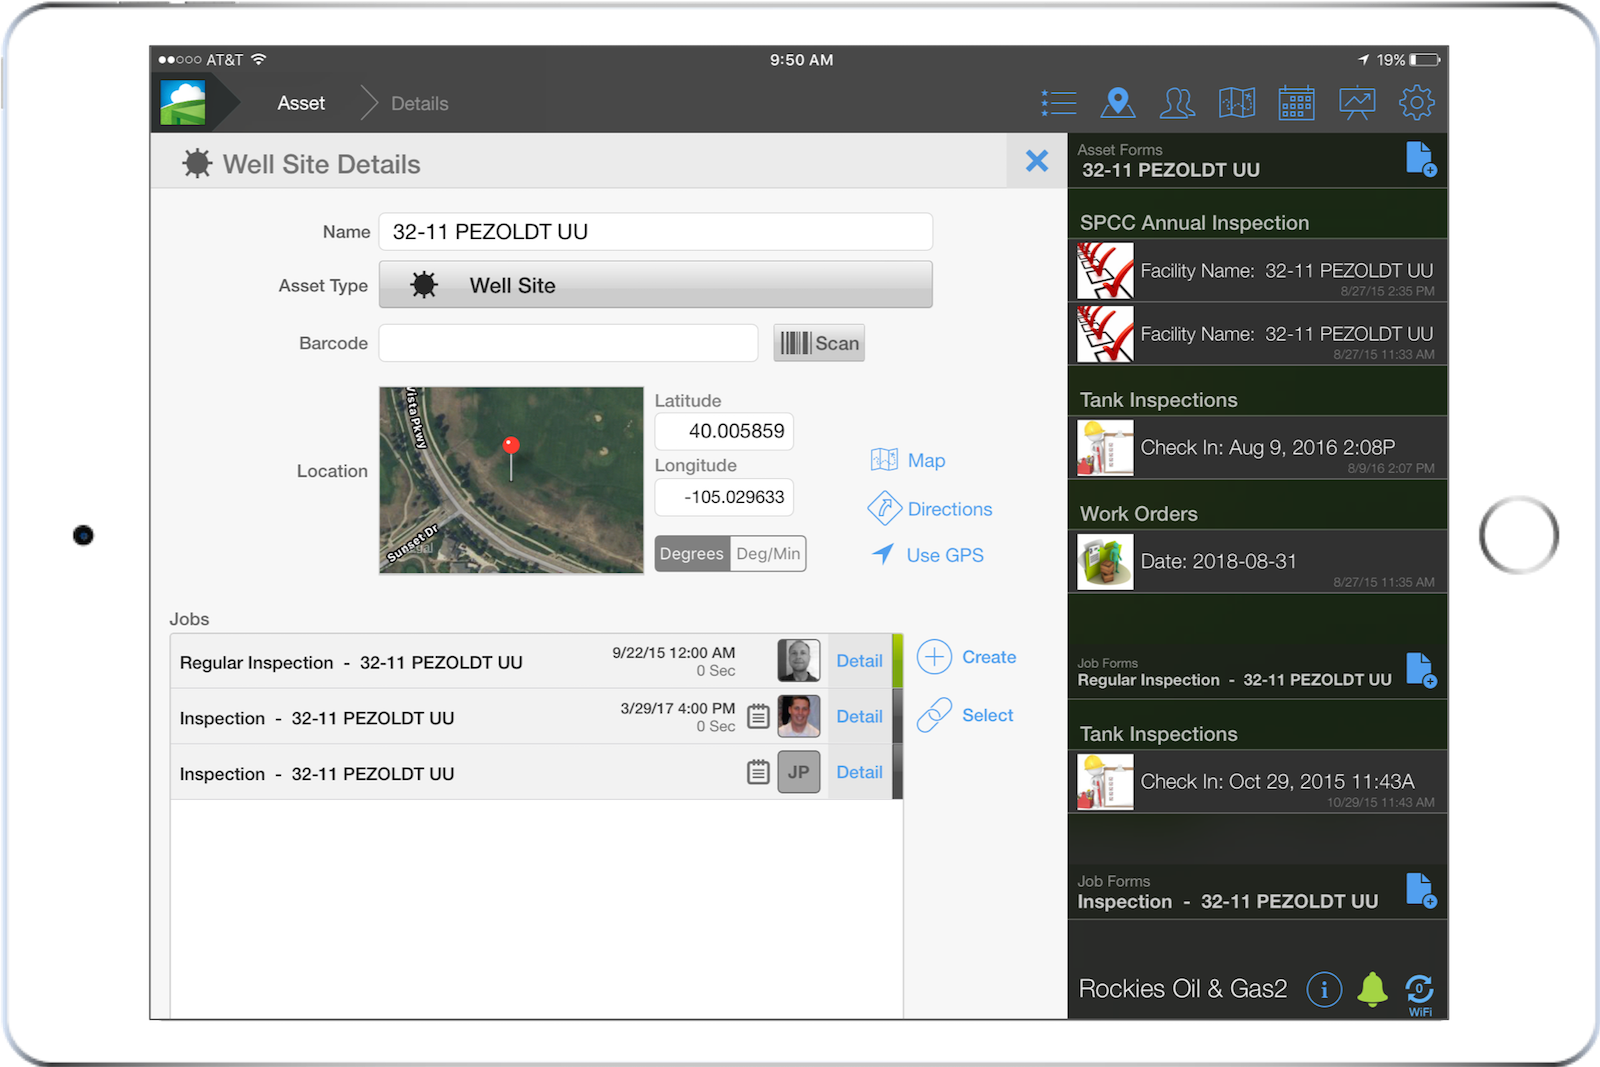Open the list view icon in toolbar
1600x1067 pixels.
click(x=1057, y=102)
